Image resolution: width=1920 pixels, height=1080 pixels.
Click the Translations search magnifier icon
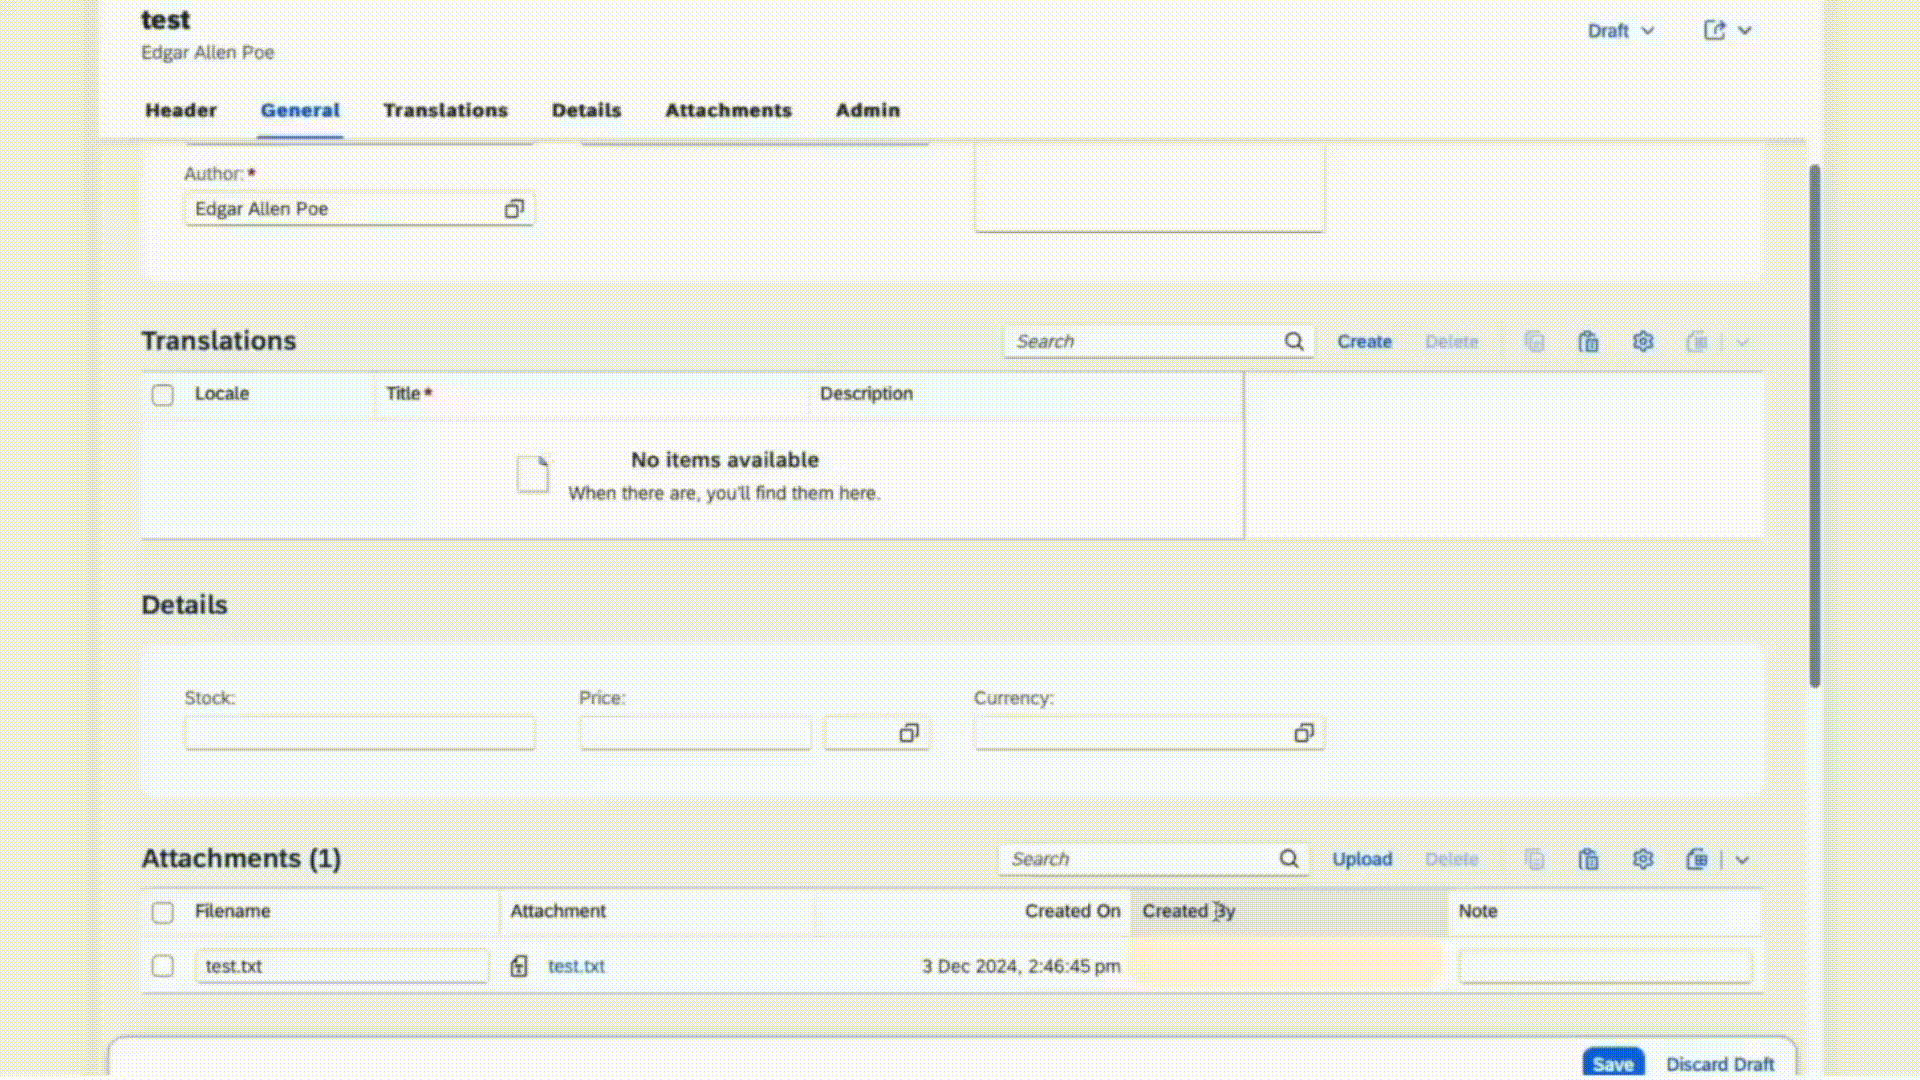1294,342
